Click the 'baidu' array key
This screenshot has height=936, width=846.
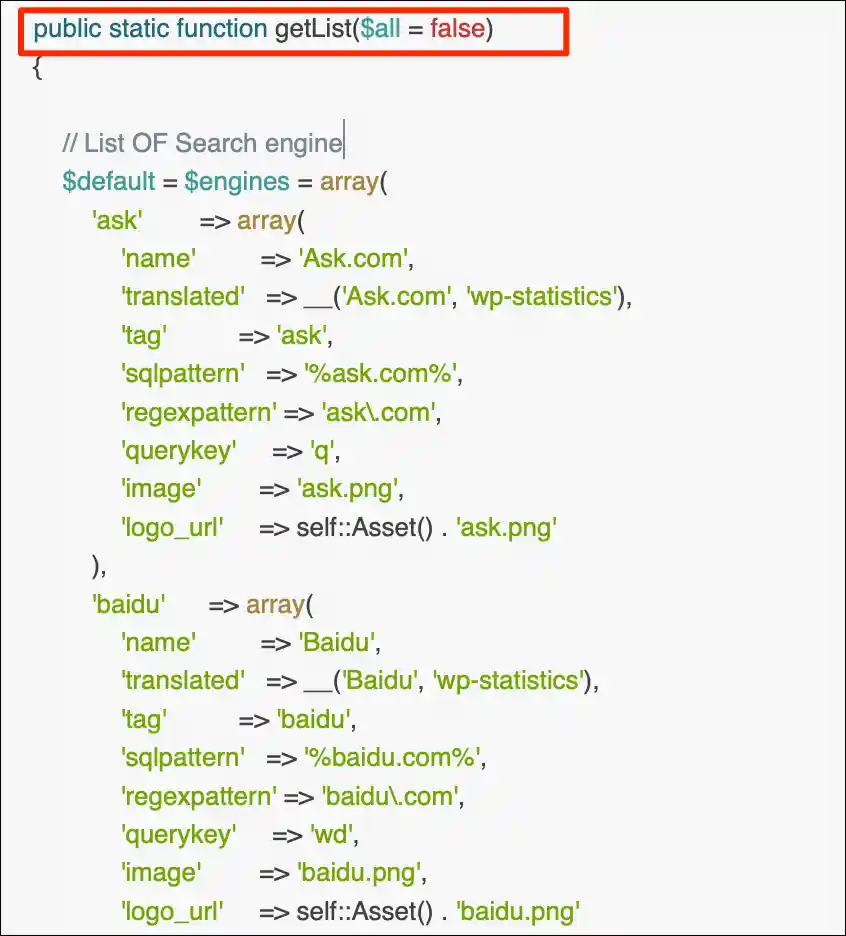(x=129, y=605)
